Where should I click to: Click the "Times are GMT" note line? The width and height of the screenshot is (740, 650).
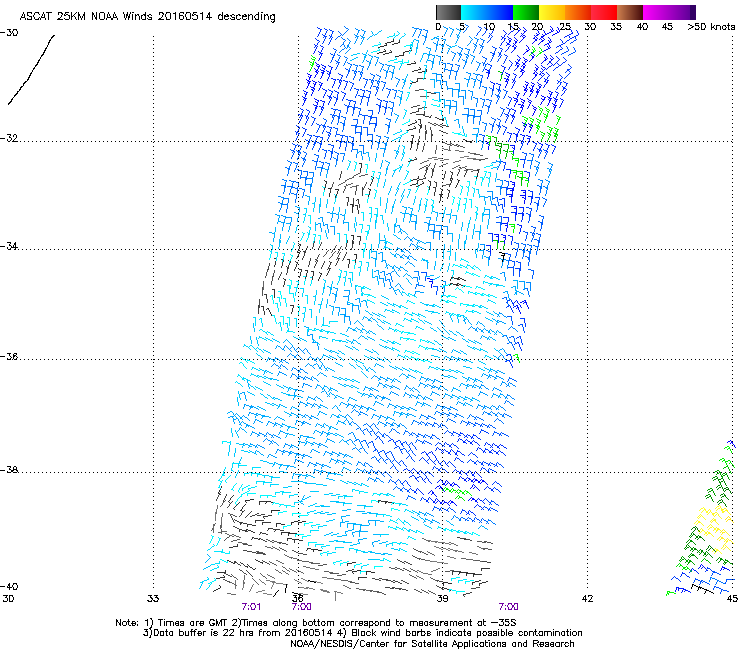(316, 623)
